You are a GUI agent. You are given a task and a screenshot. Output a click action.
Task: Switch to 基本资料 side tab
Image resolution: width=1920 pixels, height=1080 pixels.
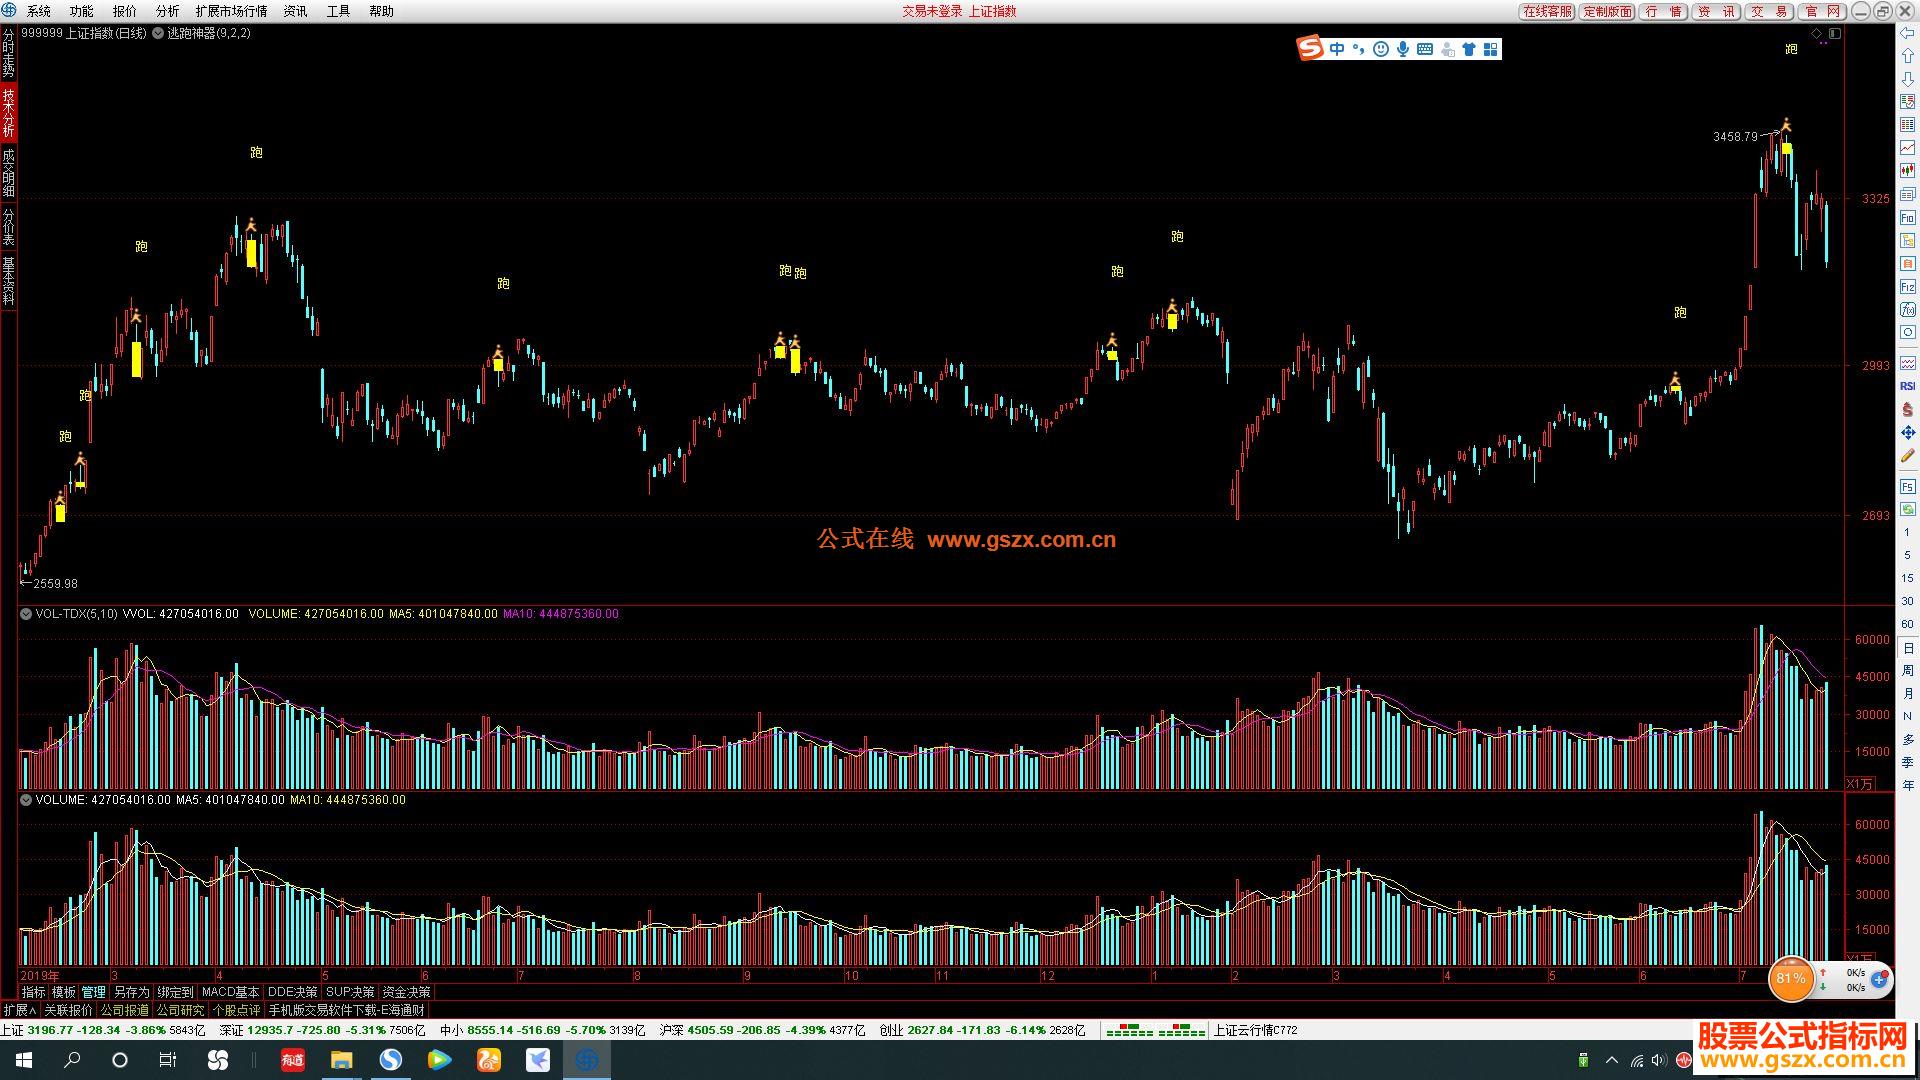(8, 281)
